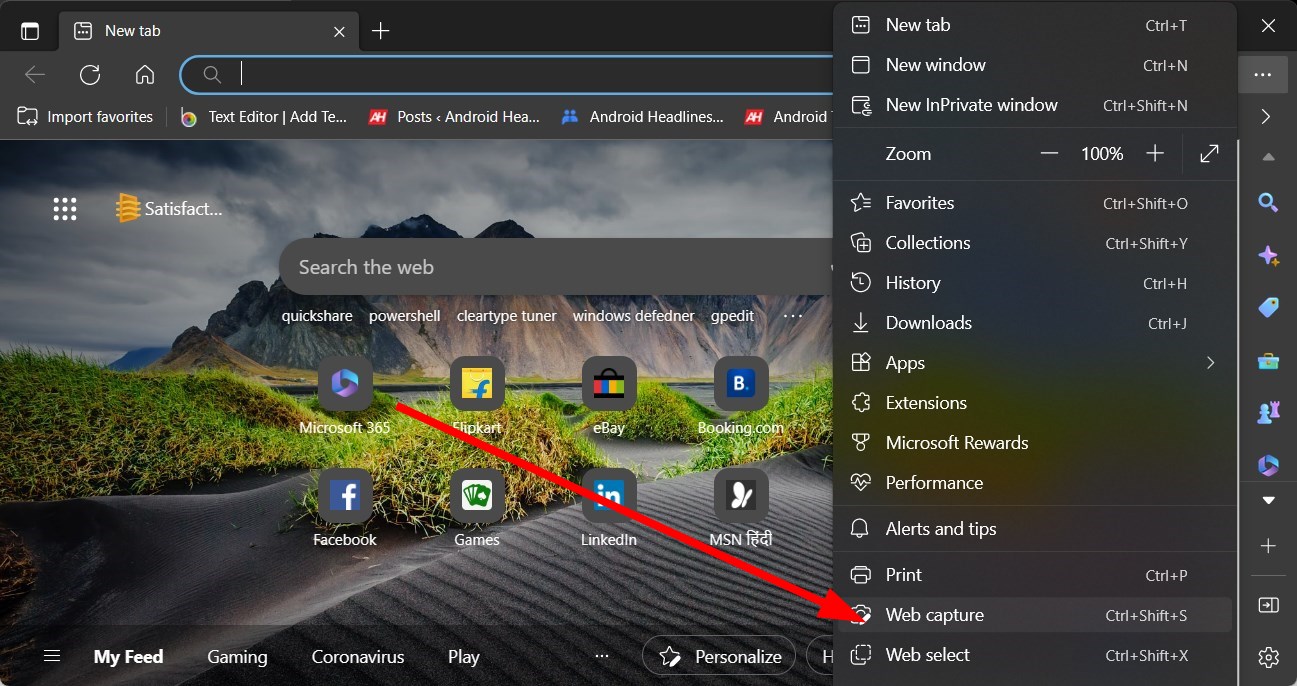Reload the current page
Image resolution: width=1297 pixels, height=686 pixels.
(x=90, y=75)
